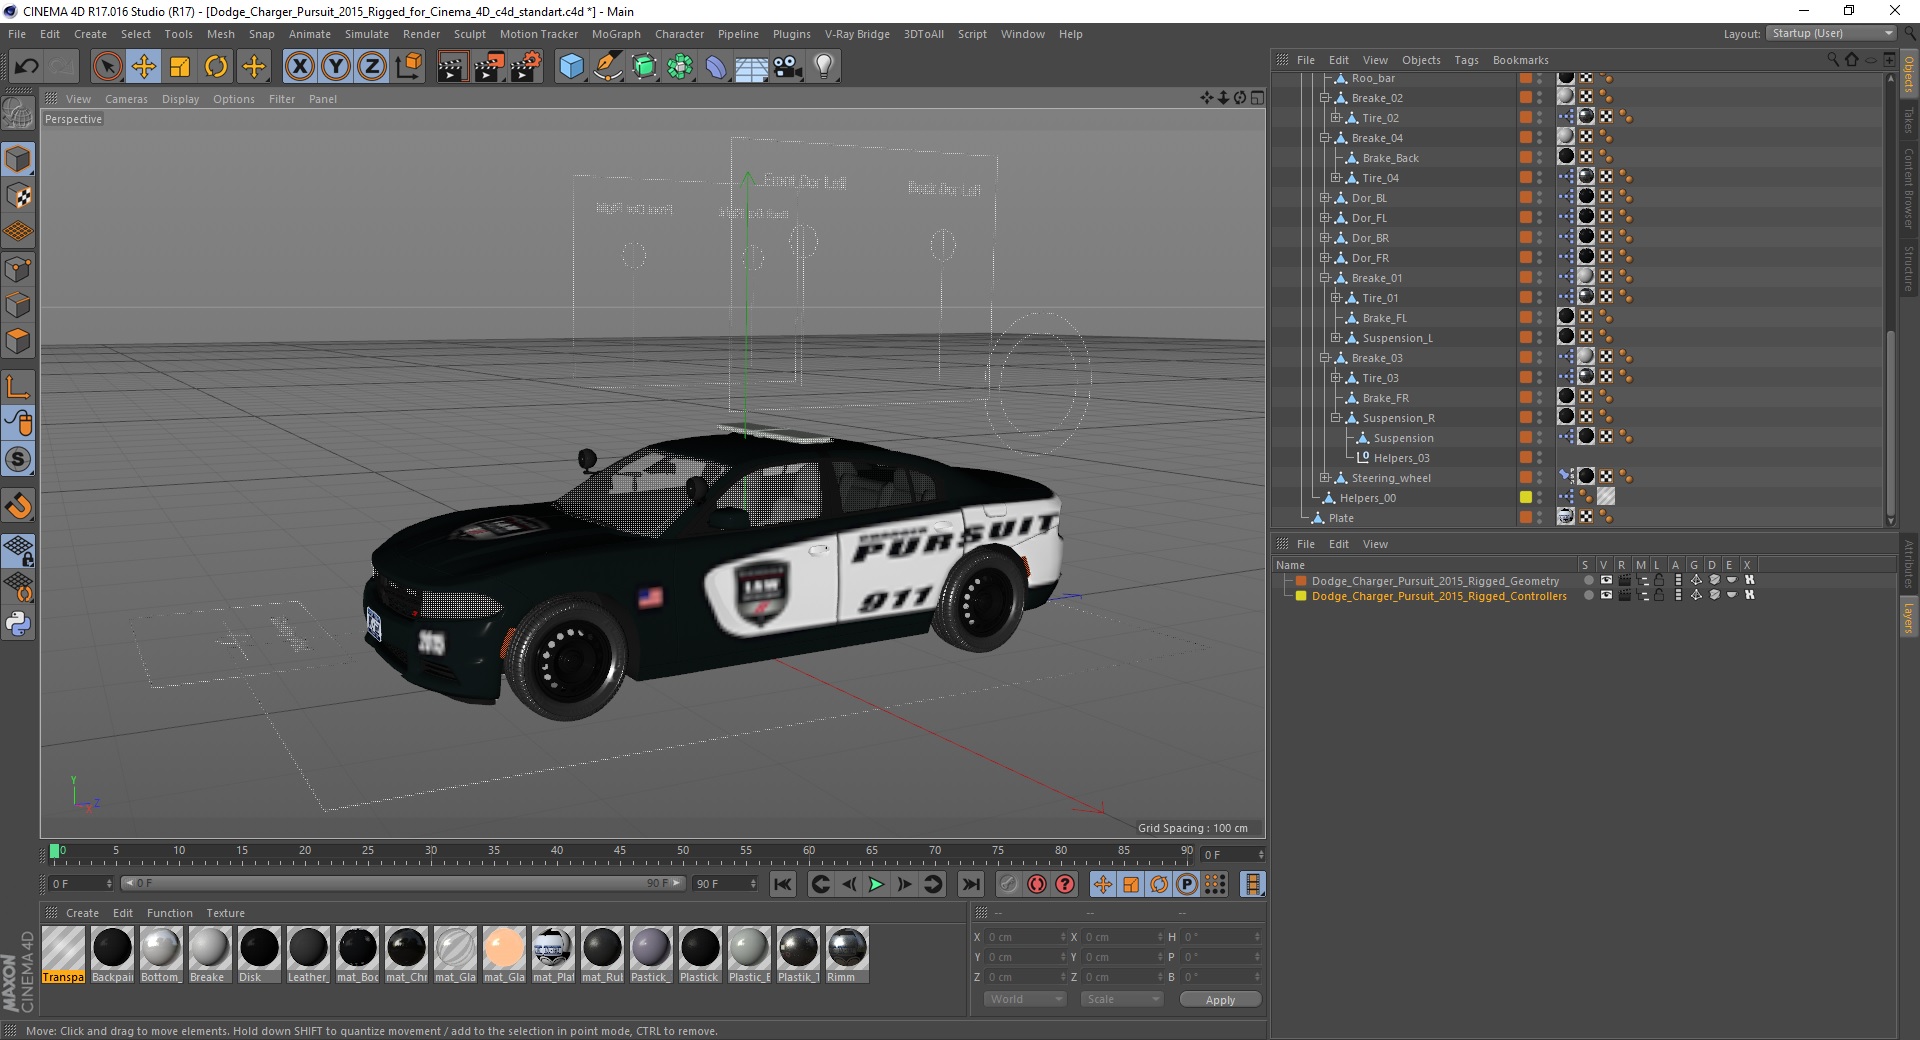Render active view clapperboard icon
This screenshot has height=1040, width=1920.
click(452, 67)
